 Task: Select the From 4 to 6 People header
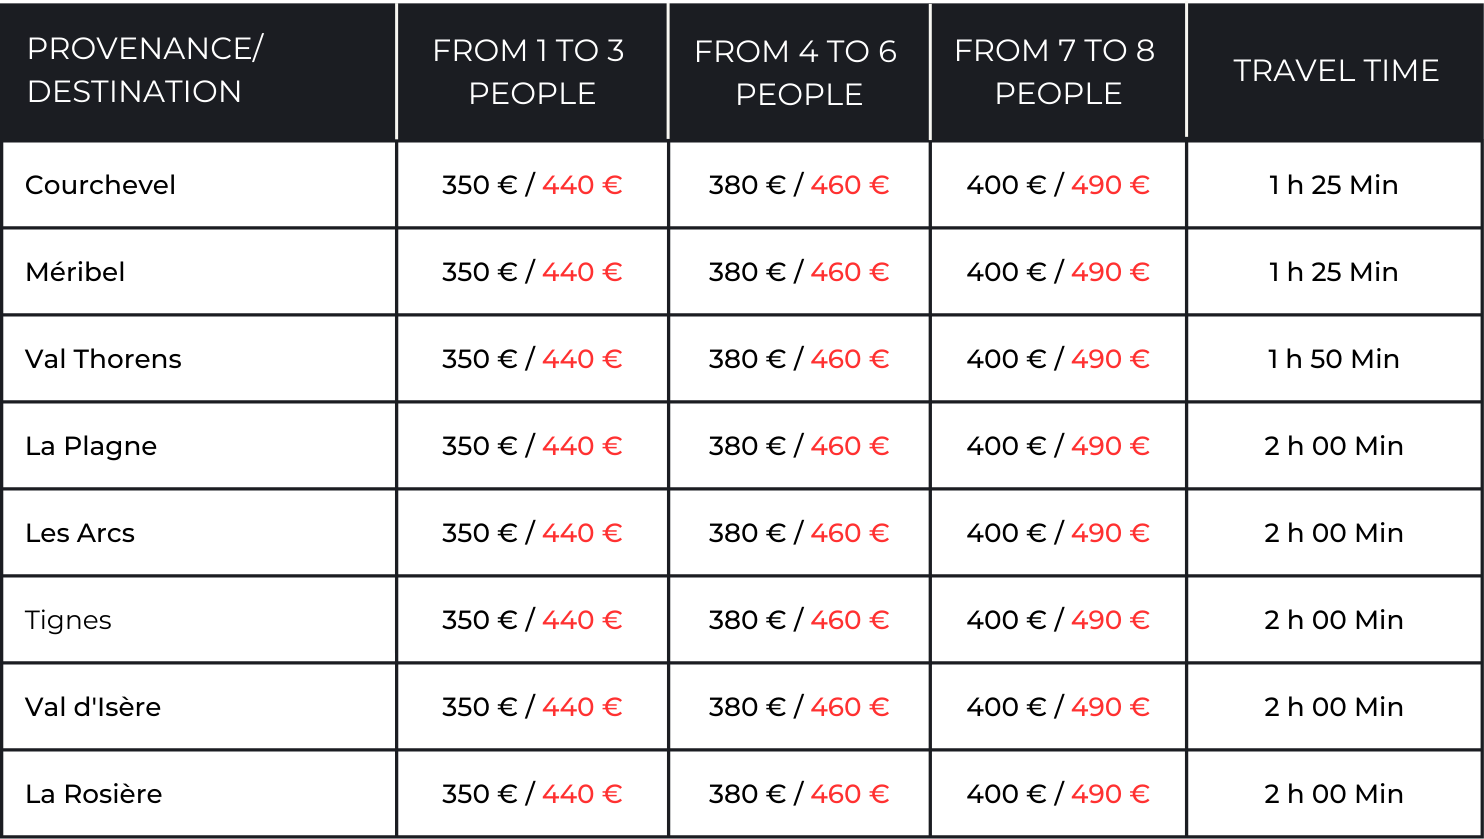pyautogui.click(x=798, y=71)
